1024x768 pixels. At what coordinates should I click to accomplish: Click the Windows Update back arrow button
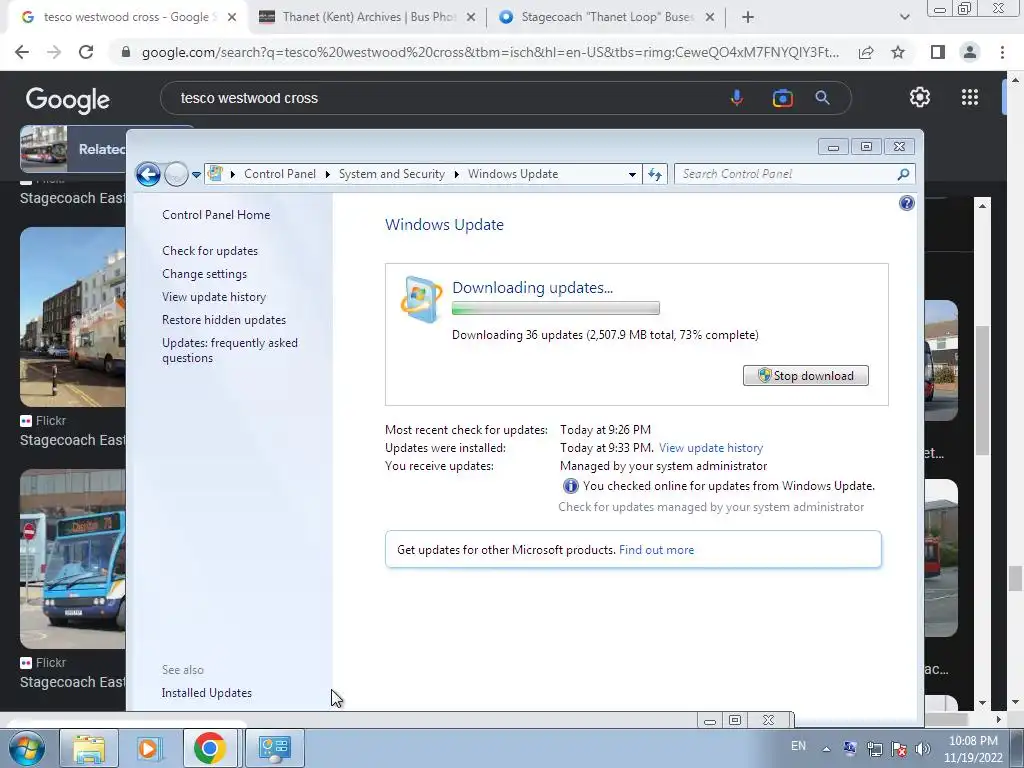point(148,174)
